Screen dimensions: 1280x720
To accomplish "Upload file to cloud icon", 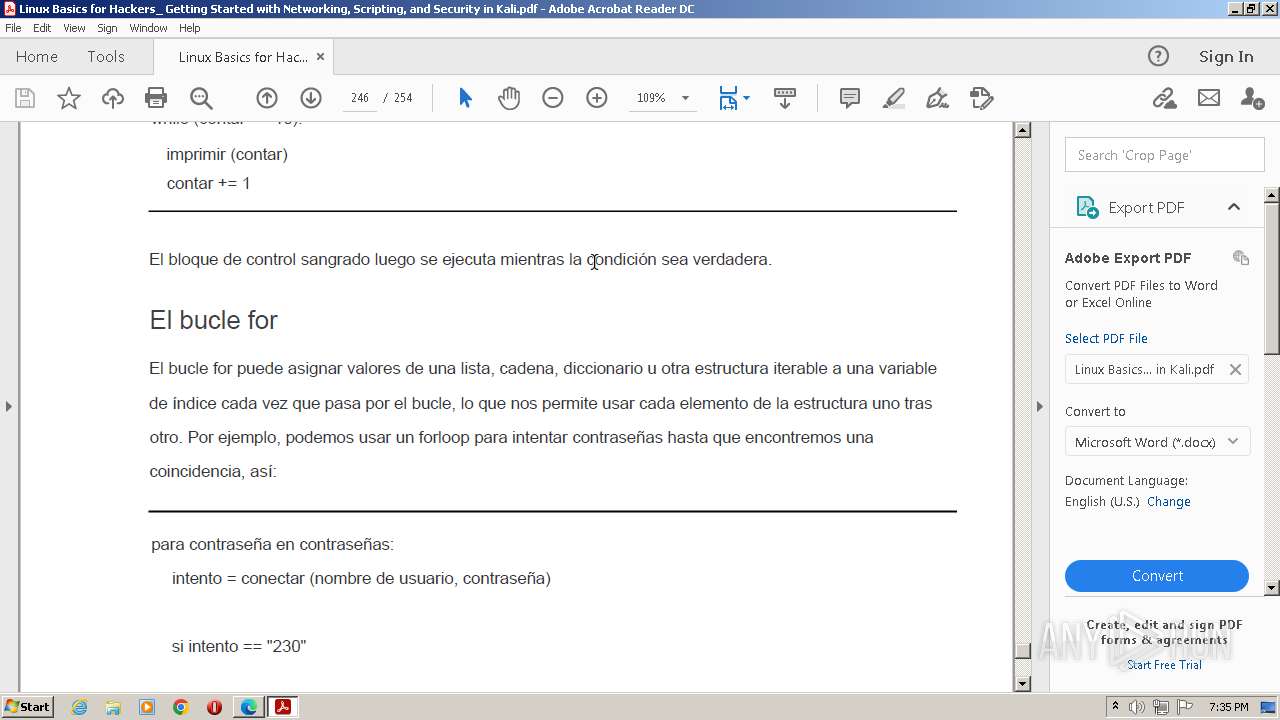I will coord(113,98).
